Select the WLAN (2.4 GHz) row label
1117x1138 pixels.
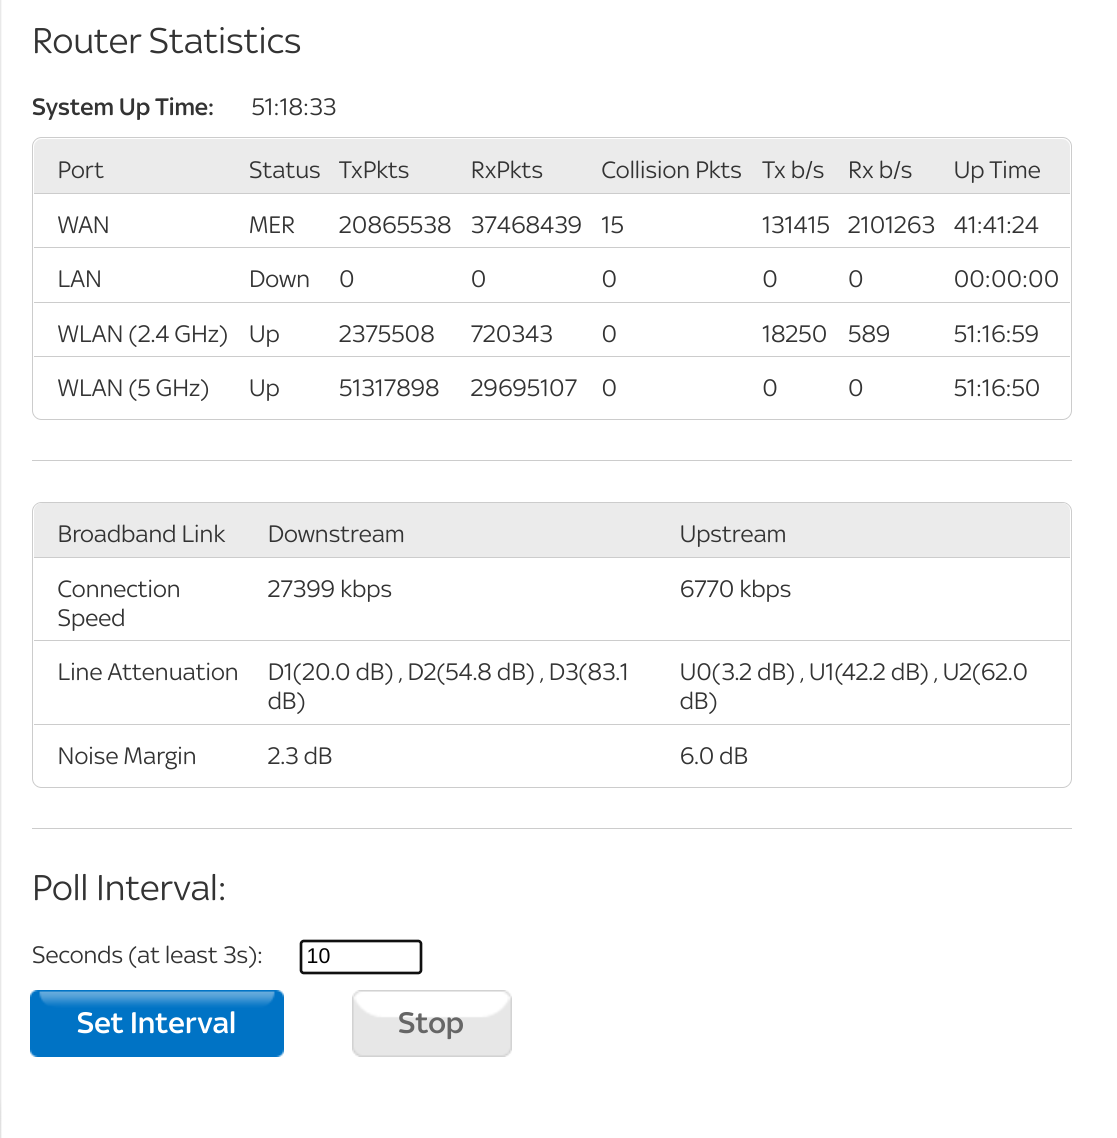pos(142,334)
